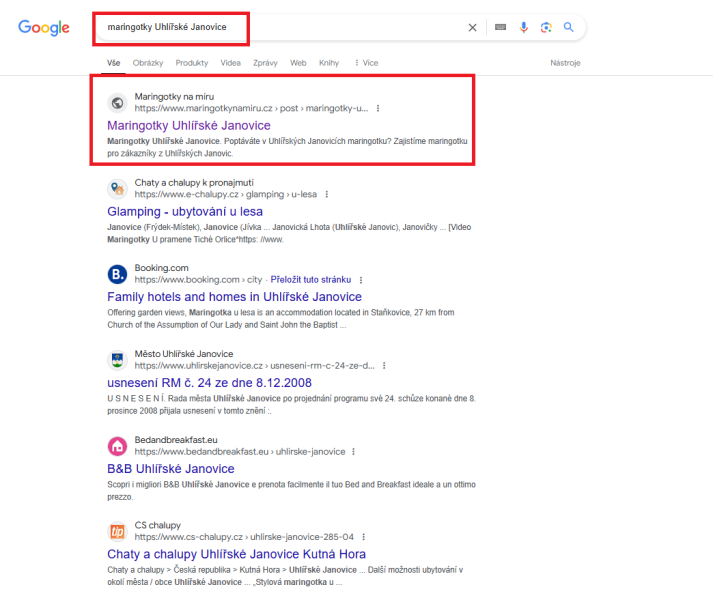Open the Glamping - ubytování u lesa link
The height and width of the screenshot is (600, 713).
tap(185, 212)
